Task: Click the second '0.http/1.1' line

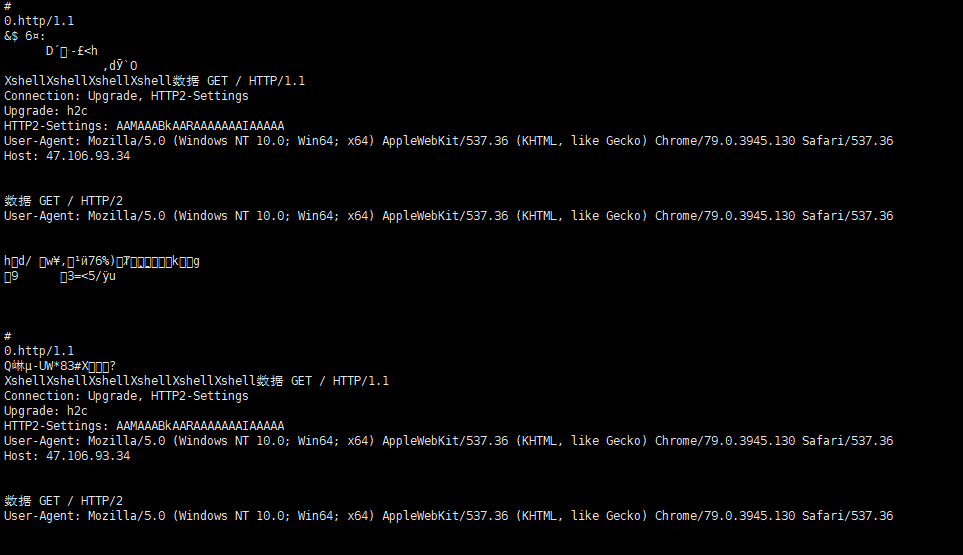Action: [x=39, y=351]
